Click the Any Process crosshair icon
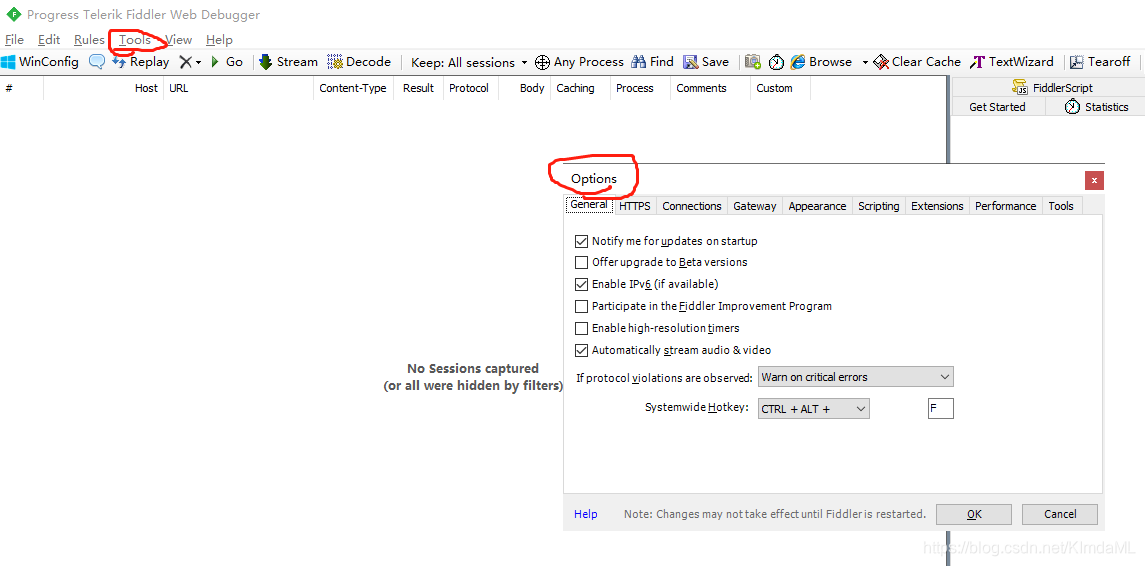Image resolution: width=1145 pixels, height=566 pixels. point(543,62)
